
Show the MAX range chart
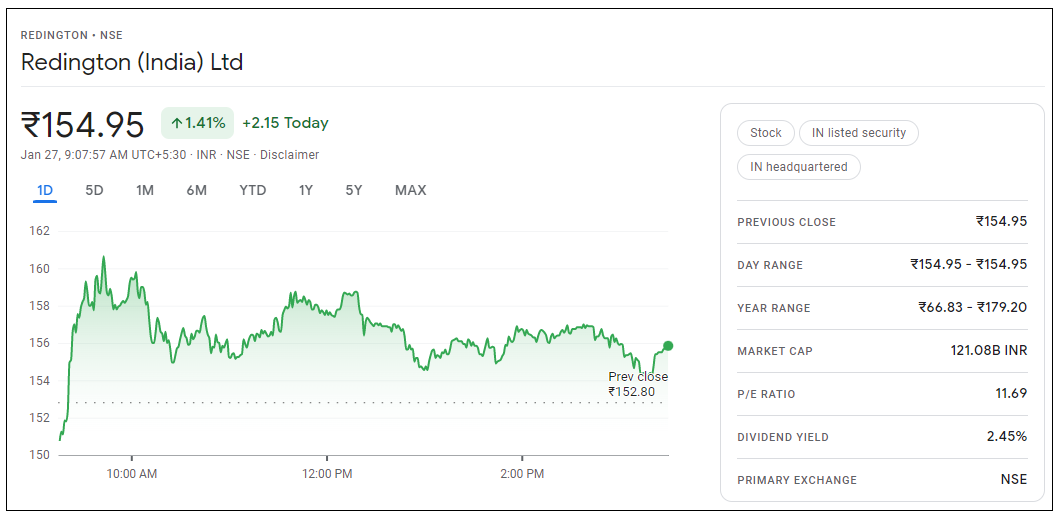410,190
